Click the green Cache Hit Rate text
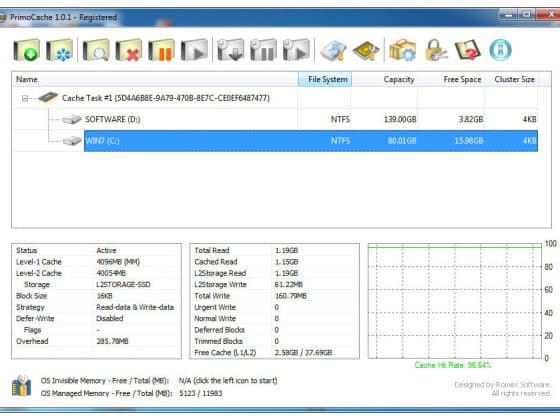 (x=452, y=365)
